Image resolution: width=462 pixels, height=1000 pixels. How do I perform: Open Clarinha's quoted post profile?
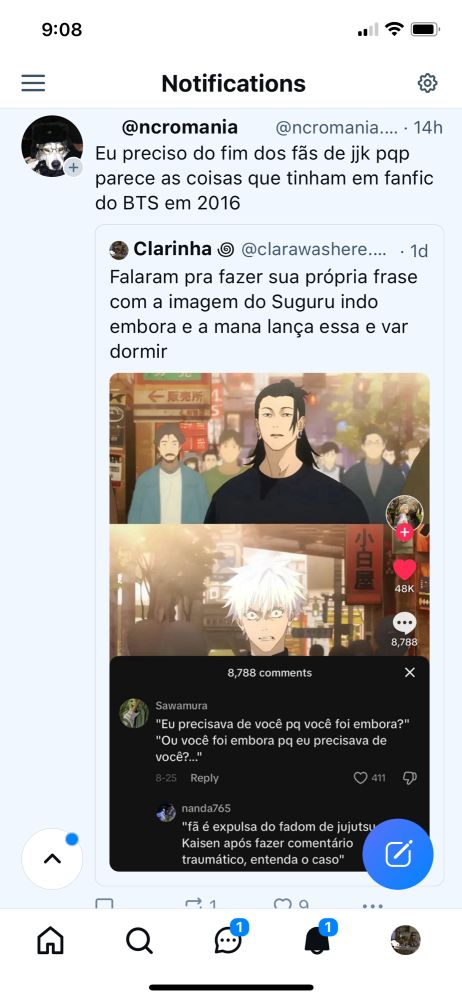click(x=119, y=250)
